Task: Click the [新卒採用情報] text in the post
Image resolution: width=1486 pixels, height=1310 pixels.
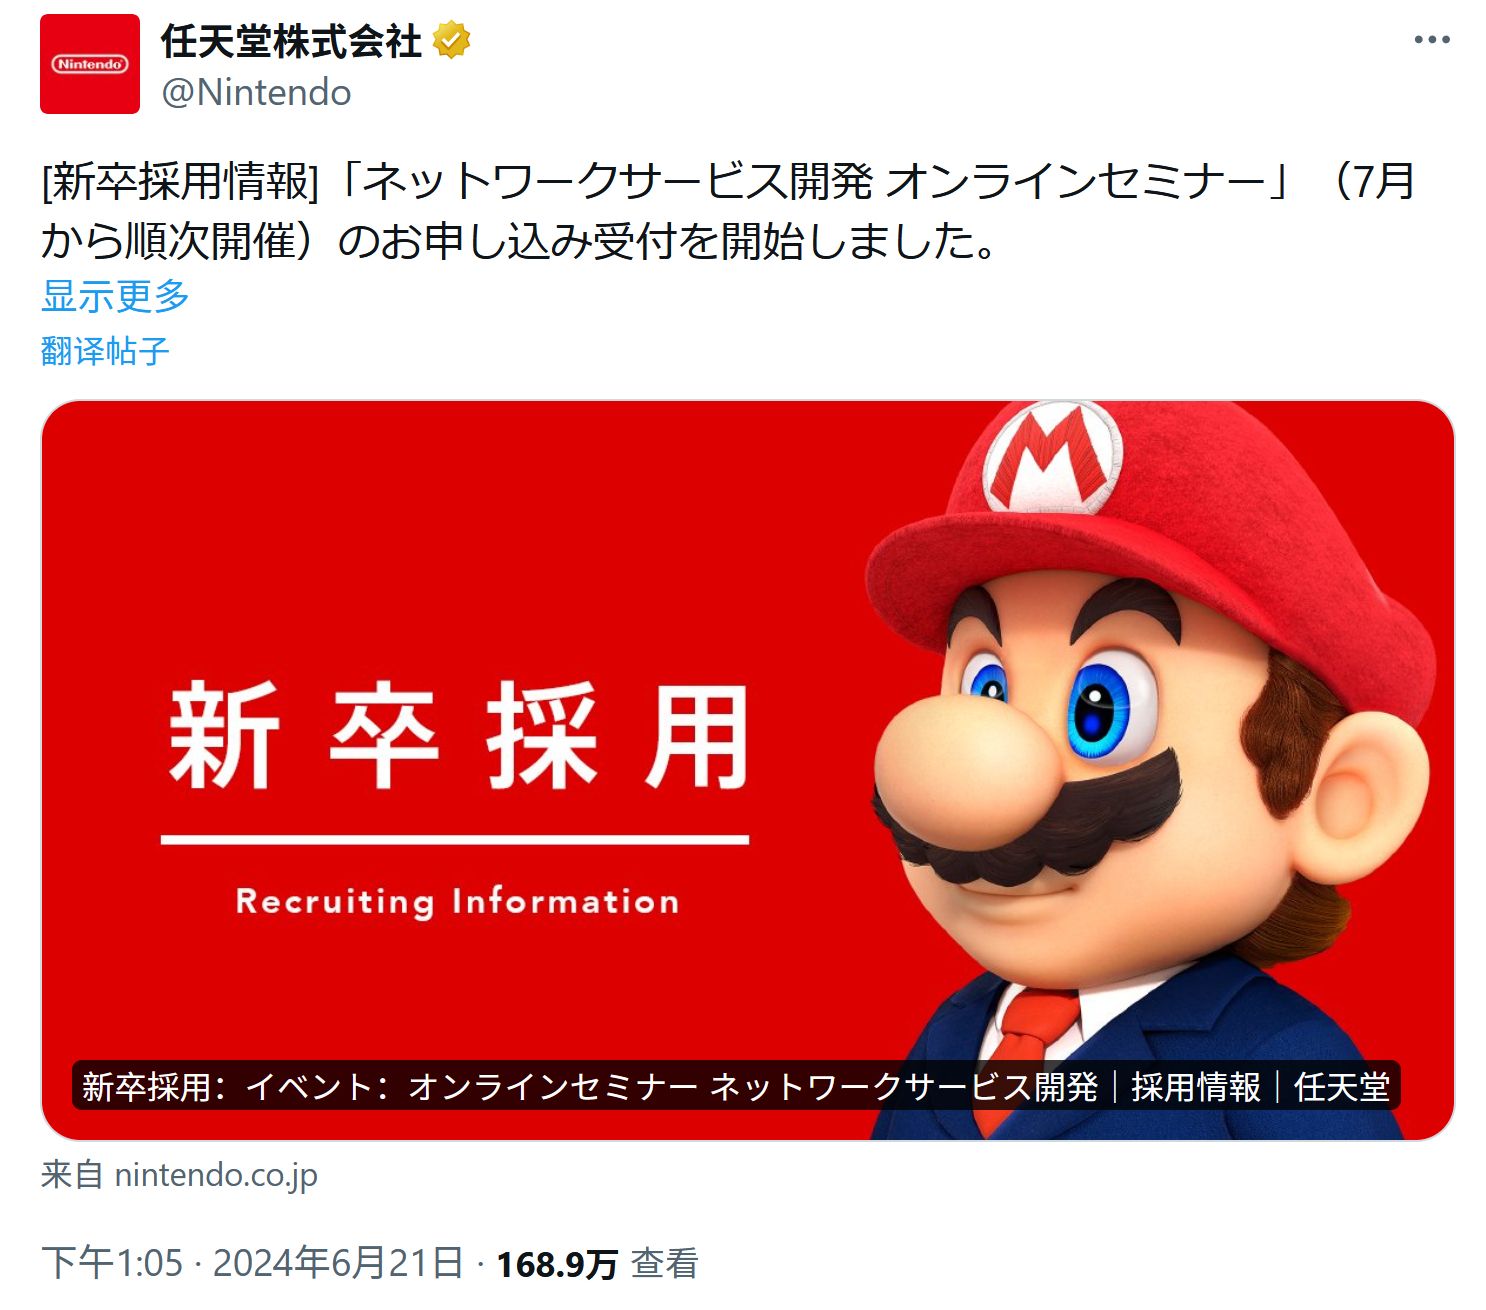Action: coord(181,181)
